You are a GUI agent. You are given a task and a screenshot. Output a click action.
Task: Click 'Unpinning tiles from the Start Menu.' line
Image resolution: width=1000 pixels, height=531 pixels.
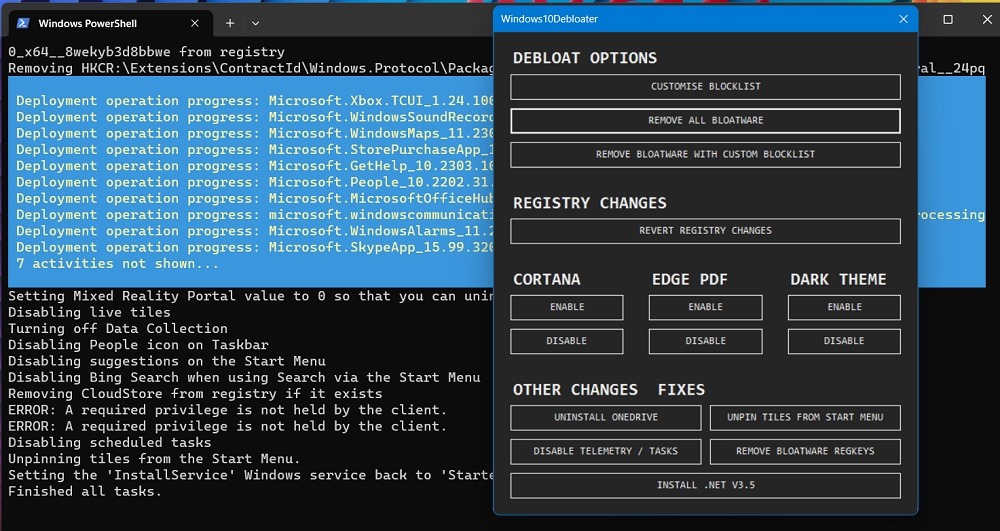154,459
